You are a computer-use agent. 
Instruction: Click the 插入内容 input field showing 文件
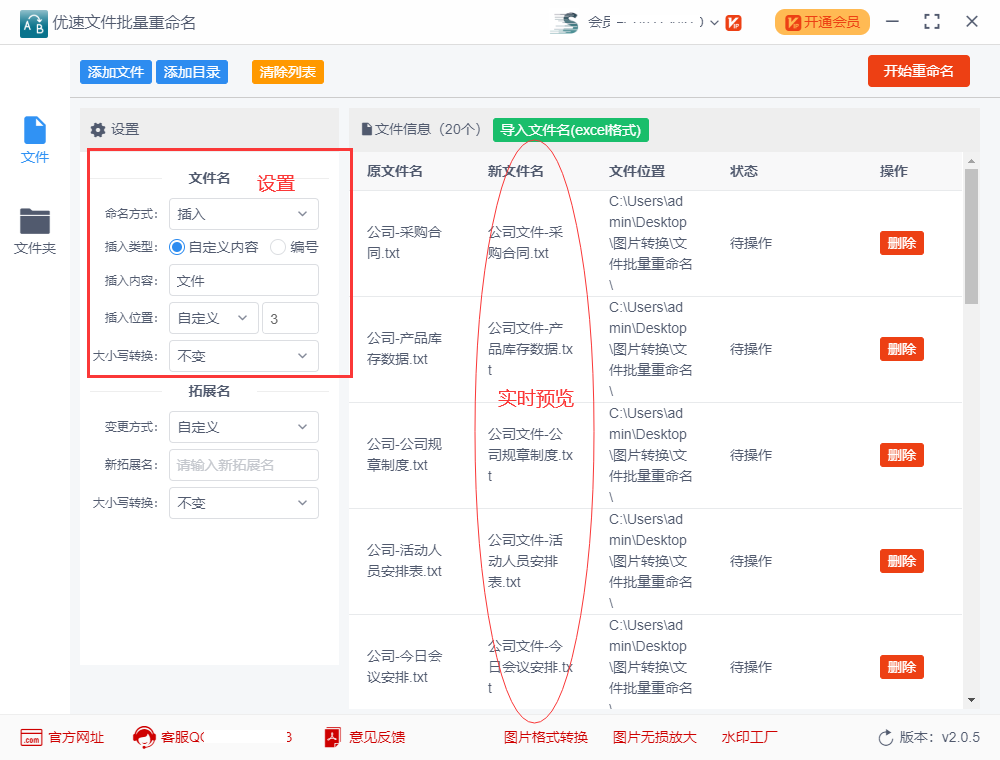(x=243, y=281)
